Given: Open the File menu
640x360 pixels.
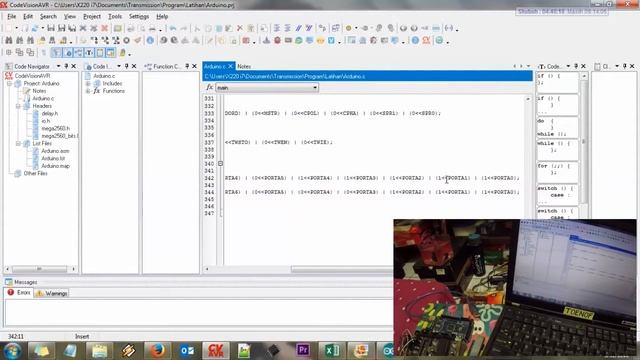Looking at the screenshot, I should coord(11,16).
